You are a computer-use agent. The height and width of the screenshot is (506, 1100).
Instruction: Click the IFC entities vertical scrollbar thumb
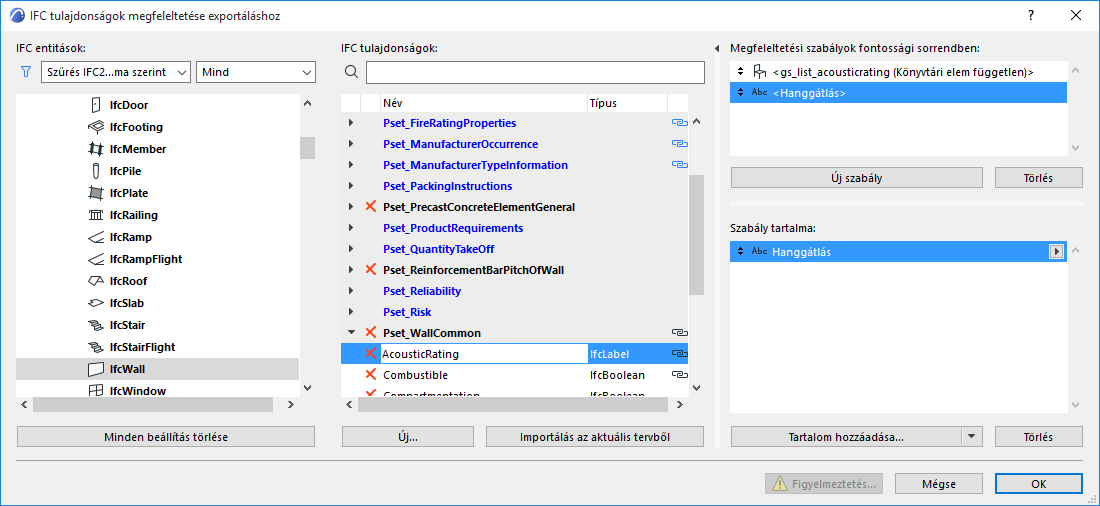click(x=307, y=147)
